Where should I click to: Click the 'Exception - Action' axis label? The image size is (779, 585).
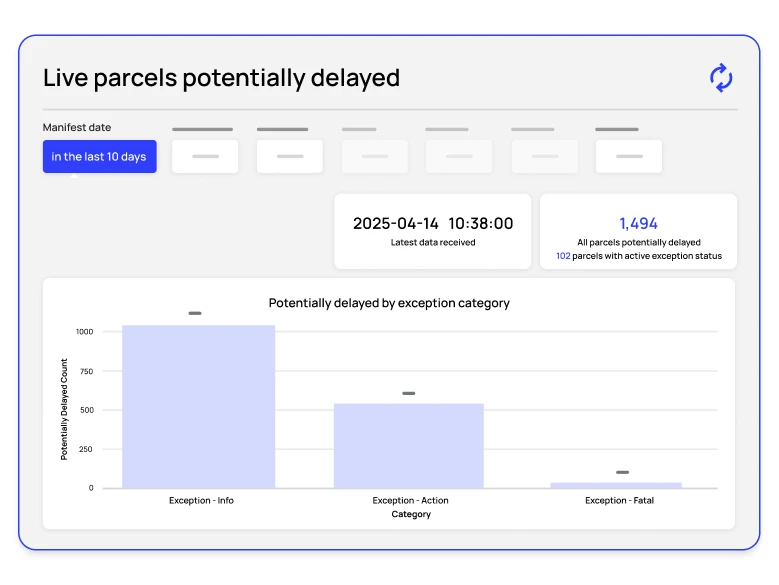coord(410,500)
